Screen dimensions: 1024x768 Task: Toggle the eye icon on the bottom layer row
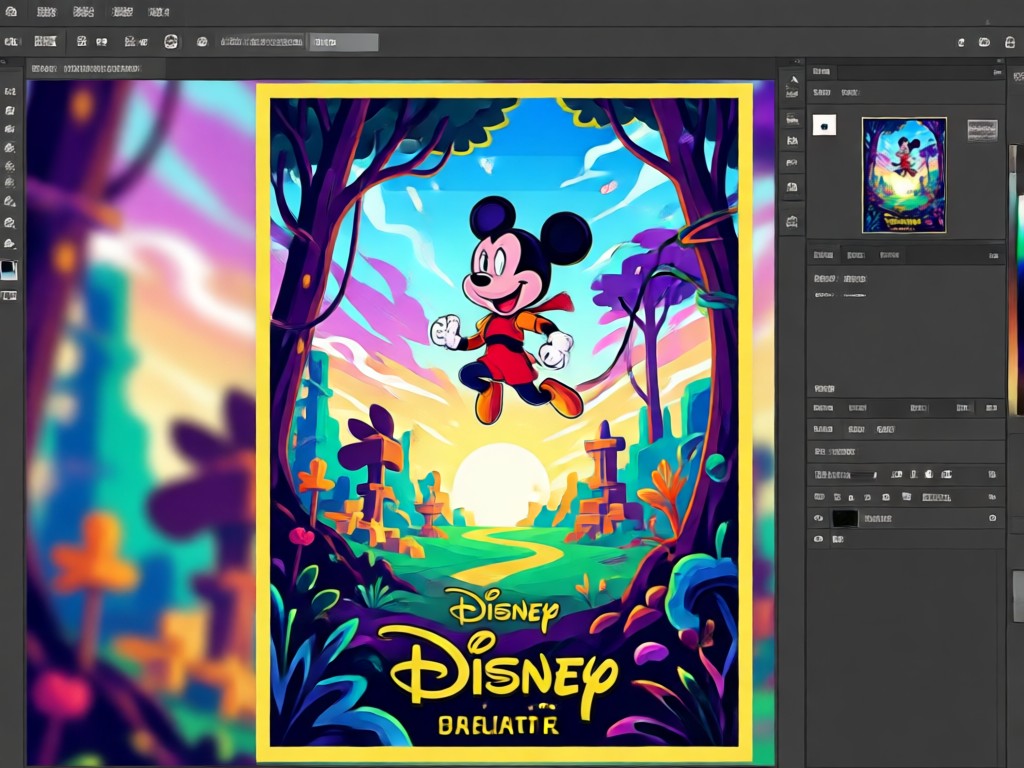pos(818,539)
